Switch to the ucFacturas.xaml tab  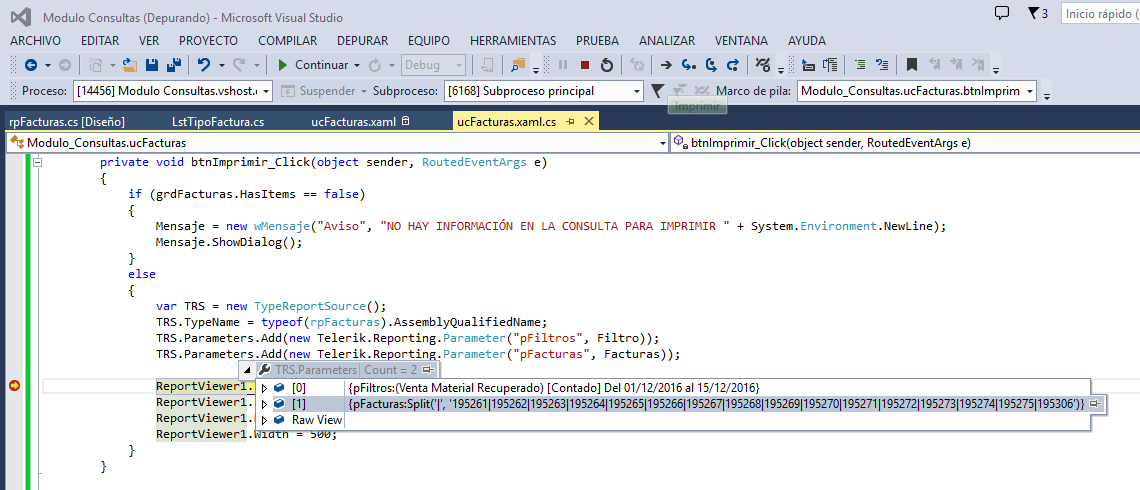[353, 122]
